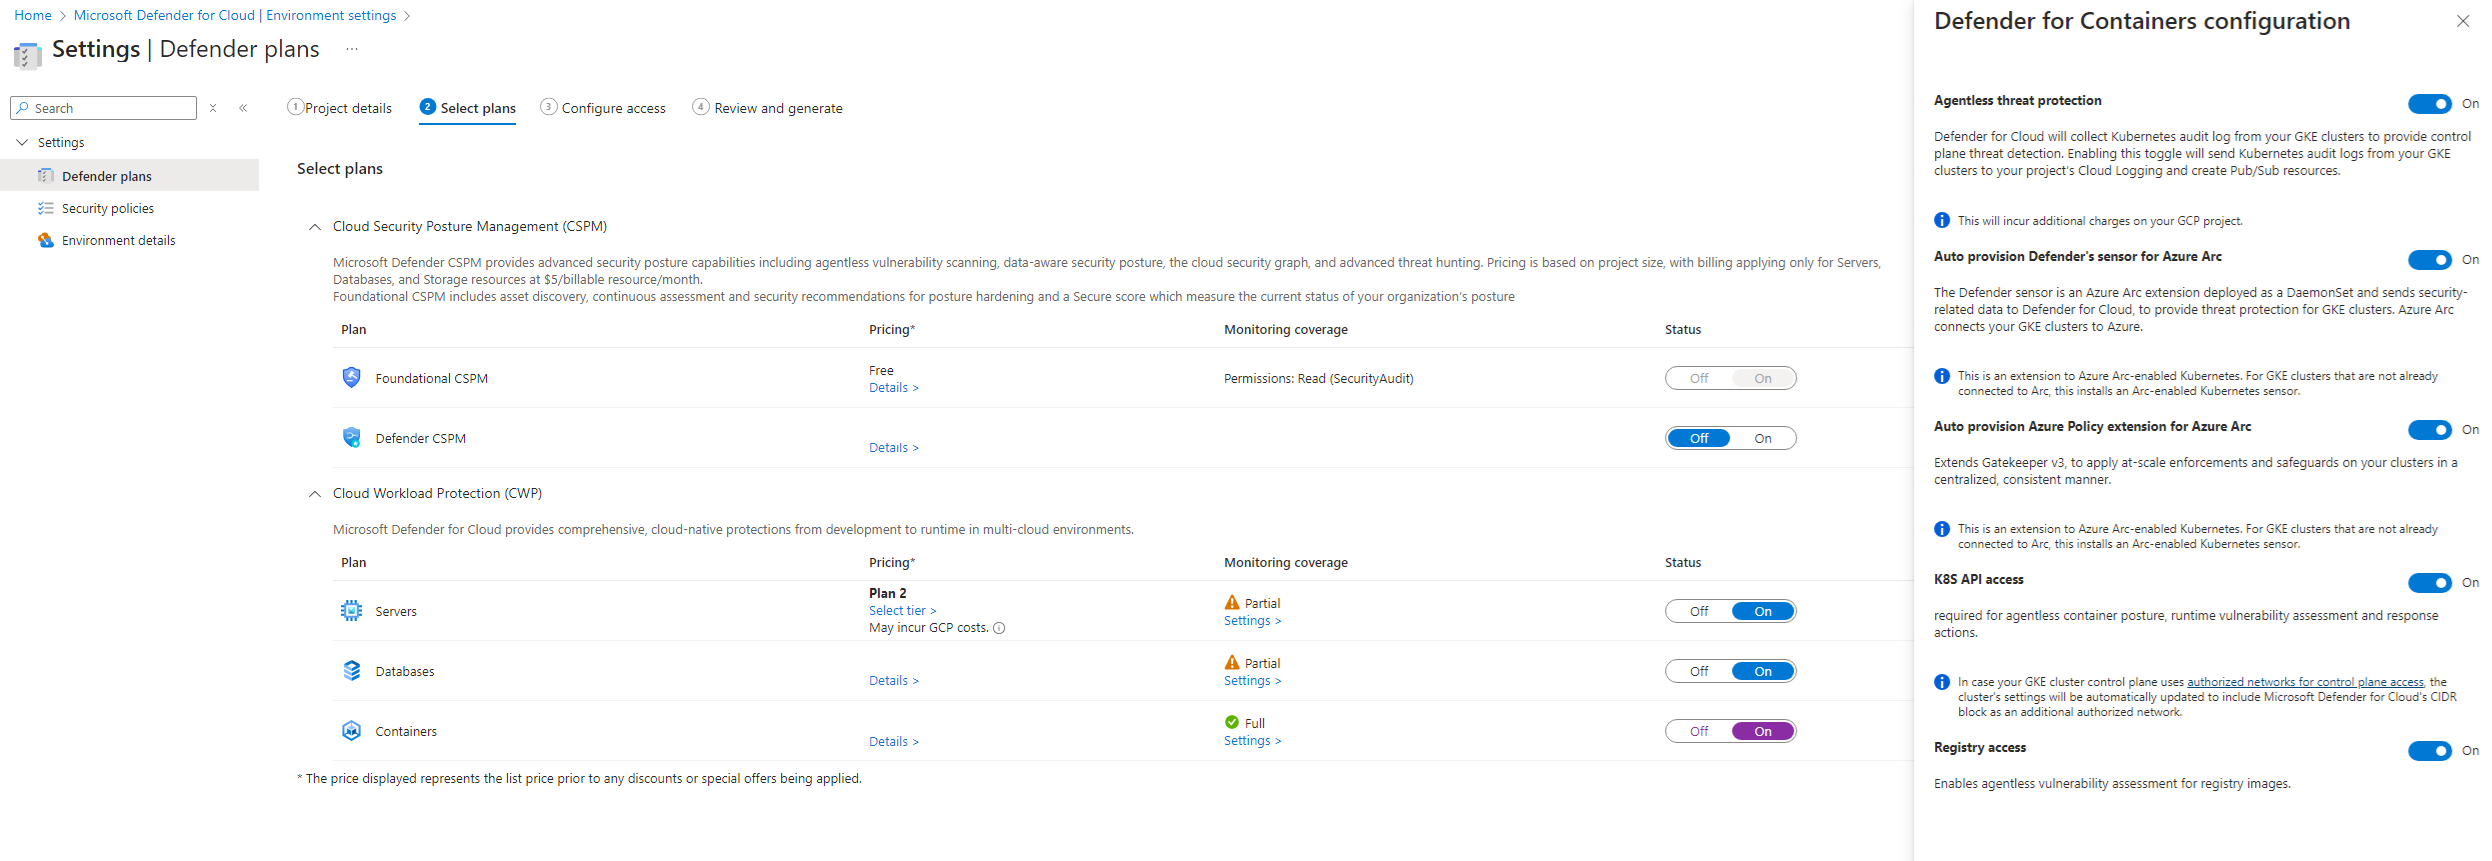Collapse the Settings tree node
2492x861 pixels.
[x=22, y=143]
